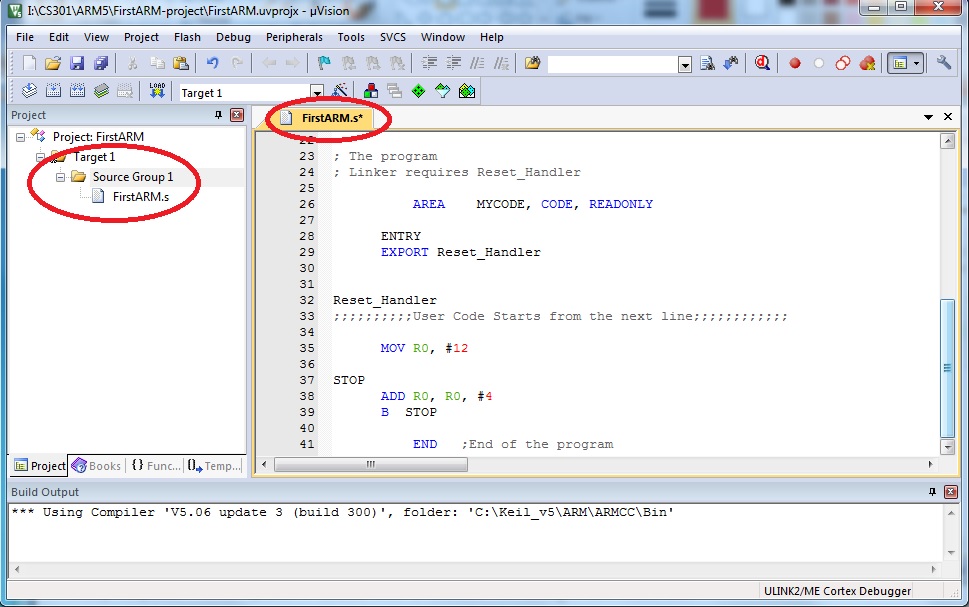Download to flash with the LOAD icon
Viewport: 969px width, 607px height.
(157, 91)
